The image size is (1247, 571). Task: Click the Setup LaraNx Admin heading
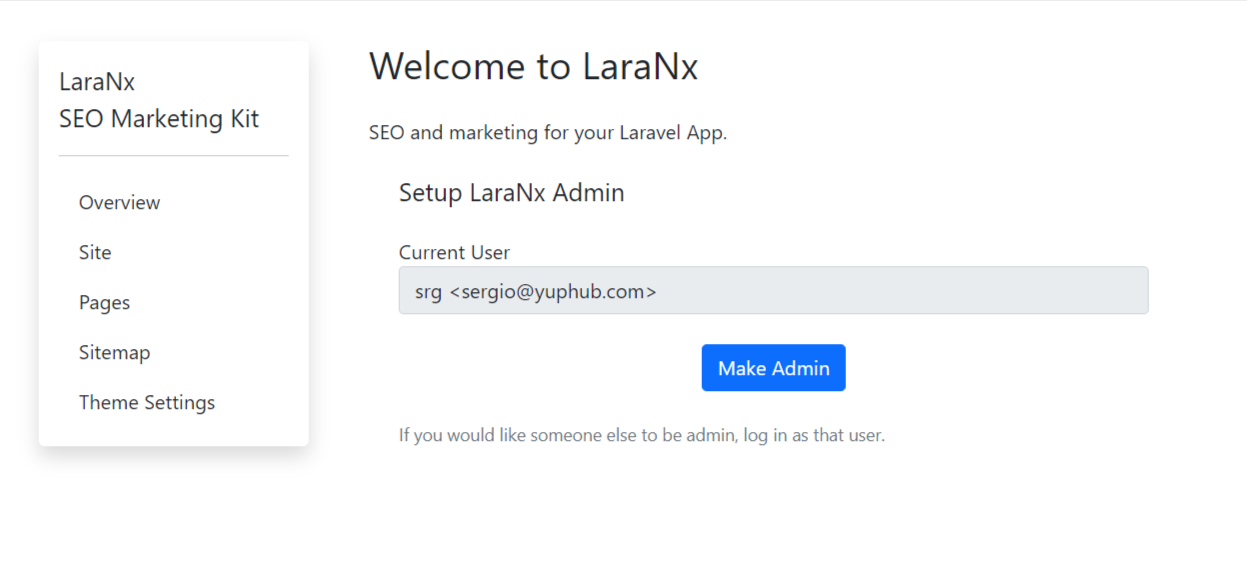(x=511, y=193)
